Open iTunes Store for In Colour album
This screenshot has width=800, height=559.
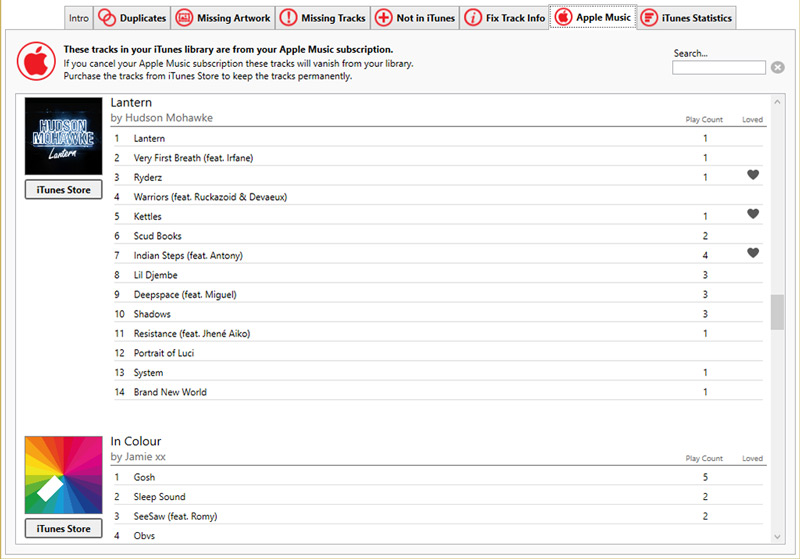coord(63,528)
